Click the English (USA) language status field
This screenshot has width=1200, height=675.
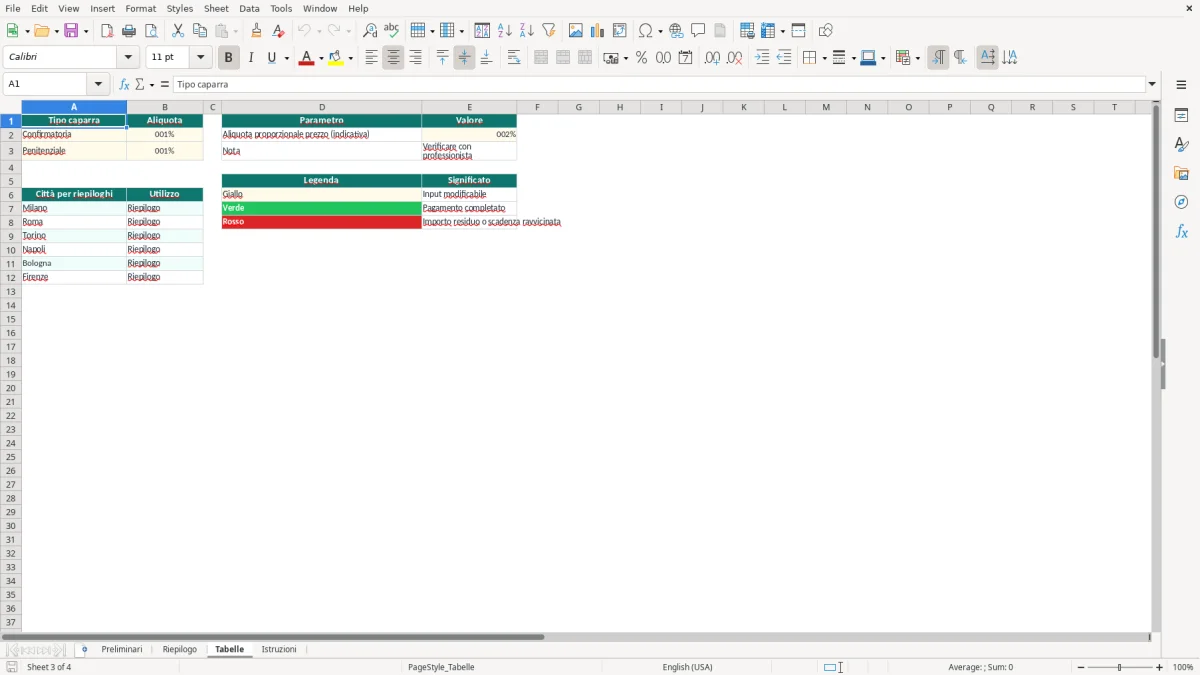point(687,667)
